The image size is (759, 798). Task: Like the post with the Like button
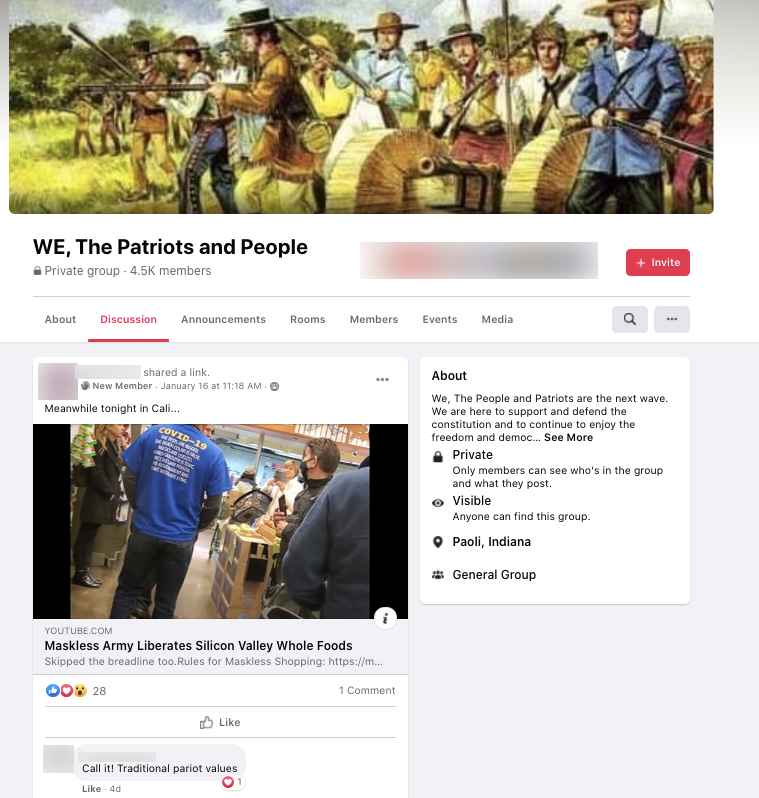tap(220, 722)
